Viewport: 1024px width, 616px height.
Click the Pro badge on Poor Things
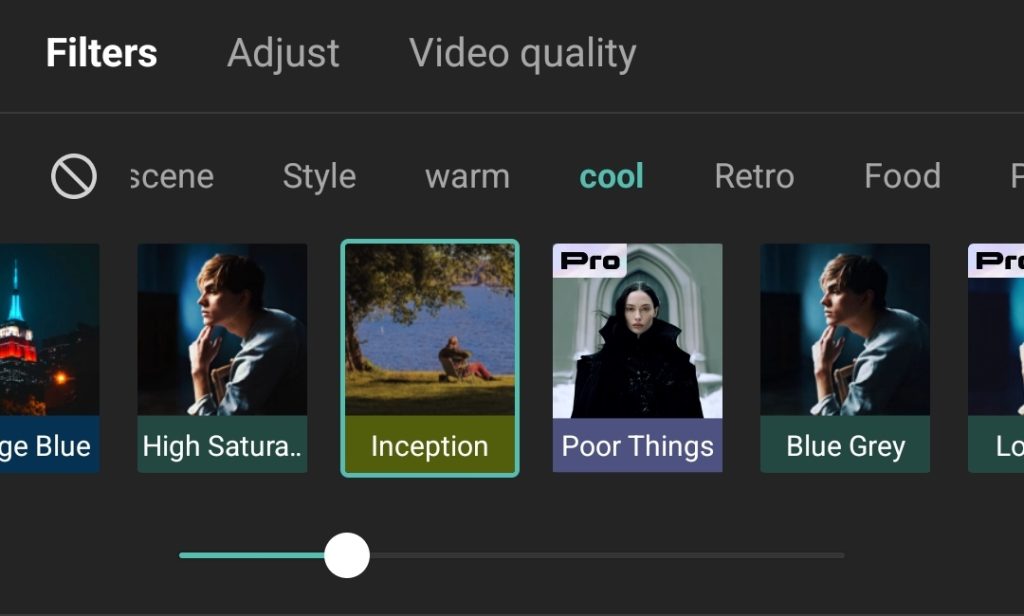(x=590, y=261)
